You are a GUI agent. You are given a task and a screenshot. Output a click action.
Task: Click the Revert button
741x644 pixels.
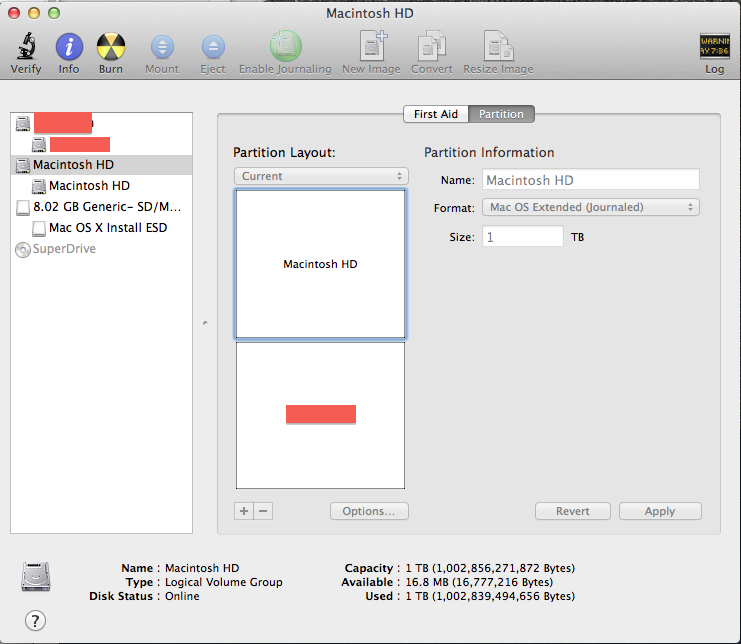point(573,511)
